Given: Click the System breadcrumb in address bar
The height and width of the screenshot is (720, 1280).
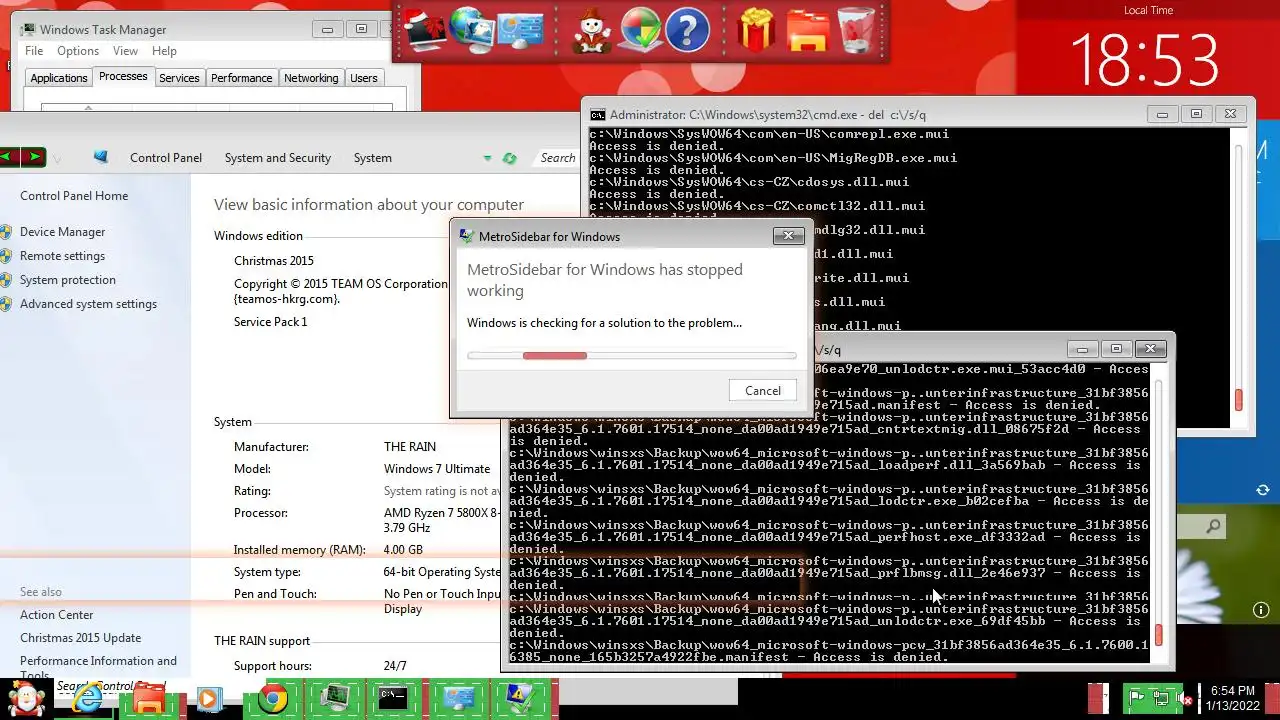Looking at the screenshot, I should (372, 158).
